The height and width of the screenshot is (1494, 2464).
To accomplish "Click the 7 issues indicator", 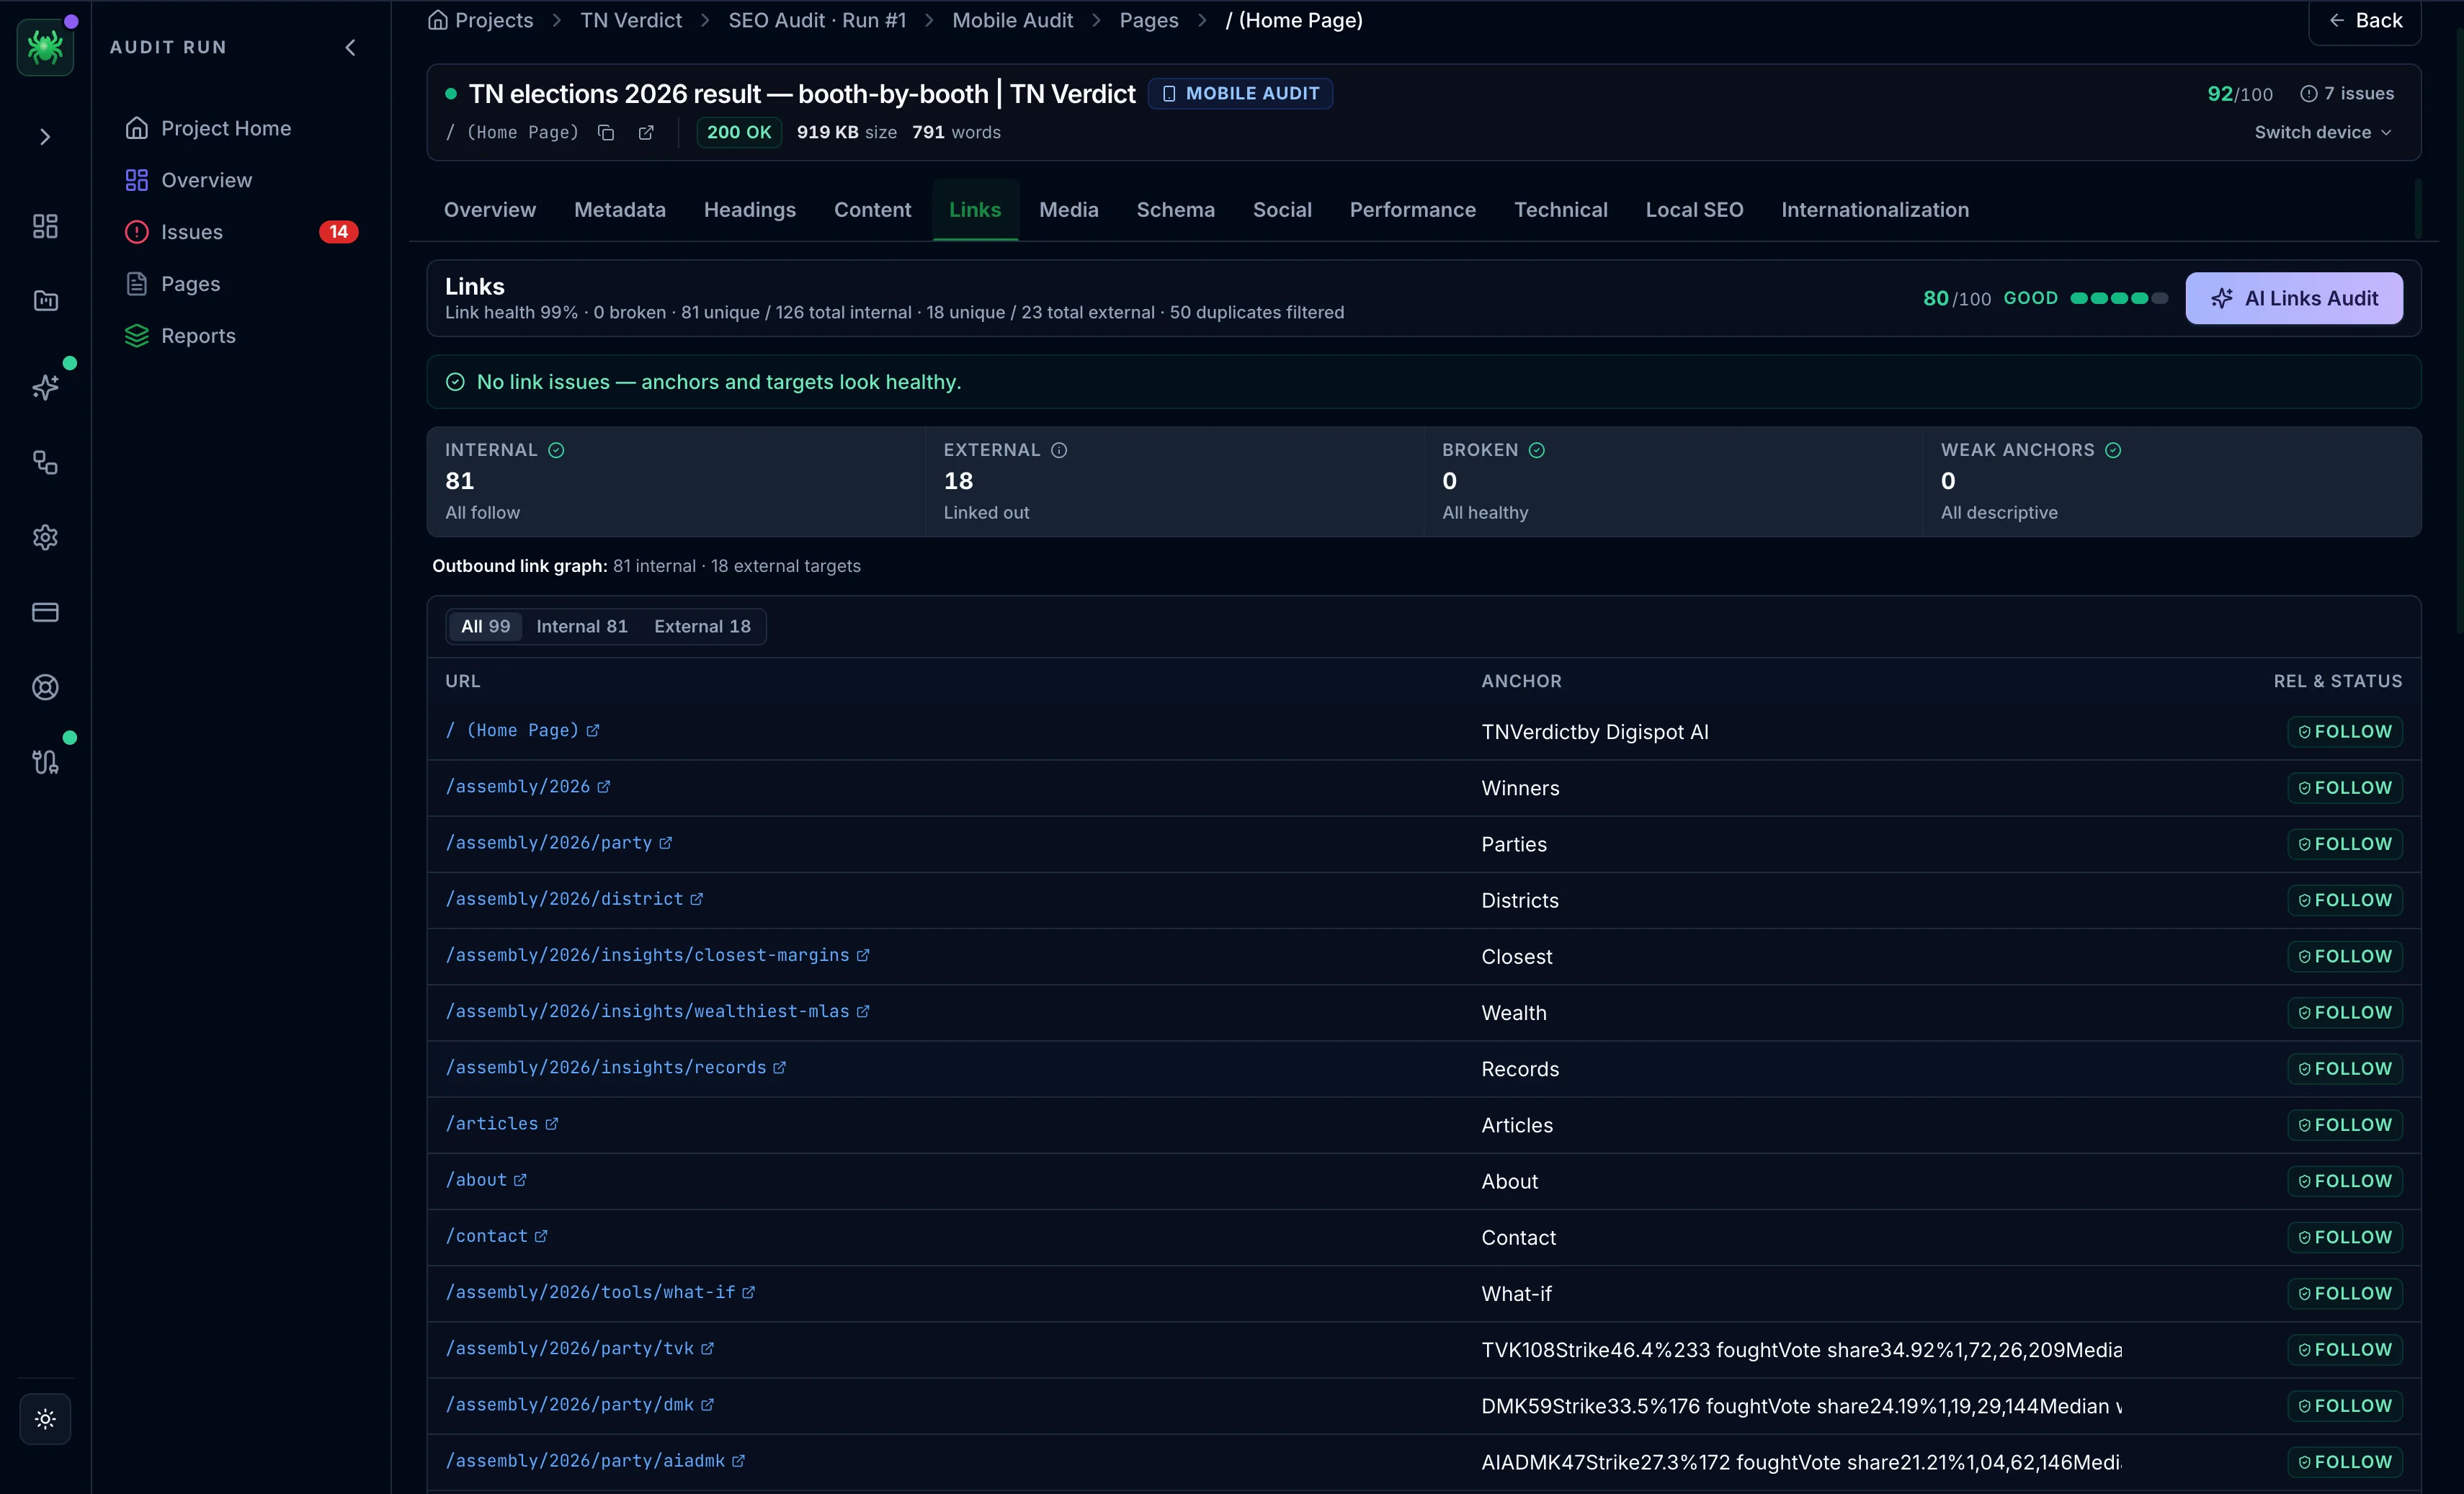I will [x=2347, y=93].
